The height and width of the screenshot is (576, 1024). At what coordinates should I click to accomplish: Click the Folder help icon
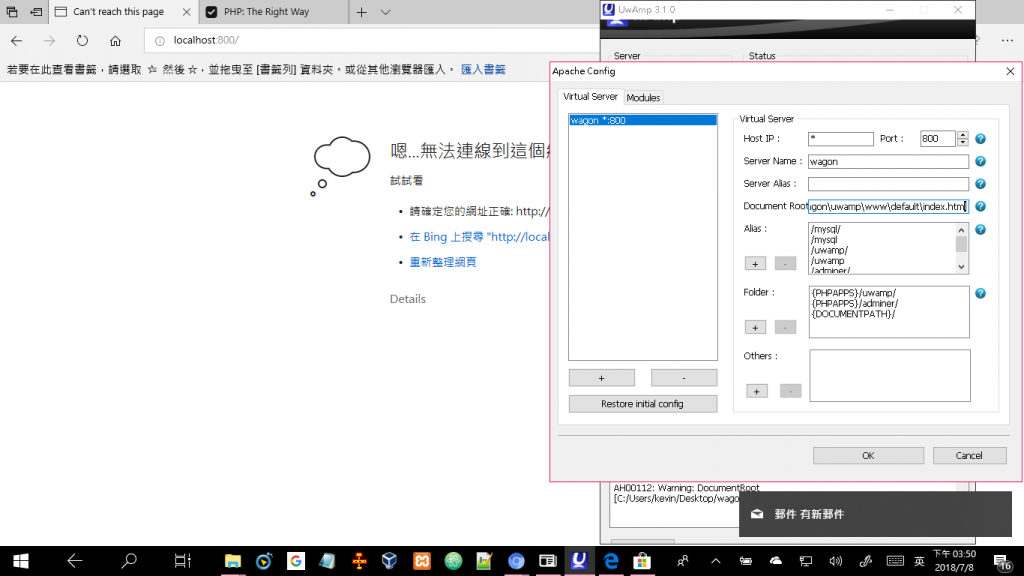click(980, 293)
